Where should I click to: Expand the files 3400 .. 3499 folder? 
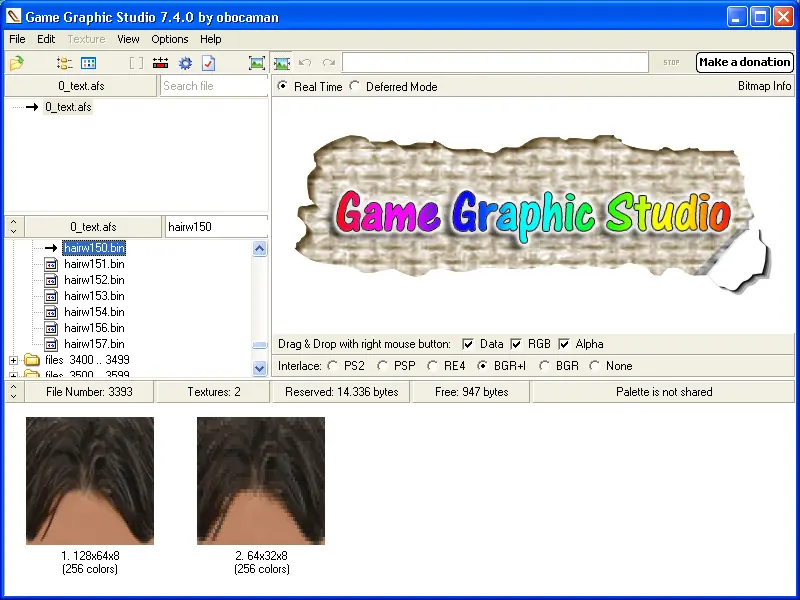[14, 360]
